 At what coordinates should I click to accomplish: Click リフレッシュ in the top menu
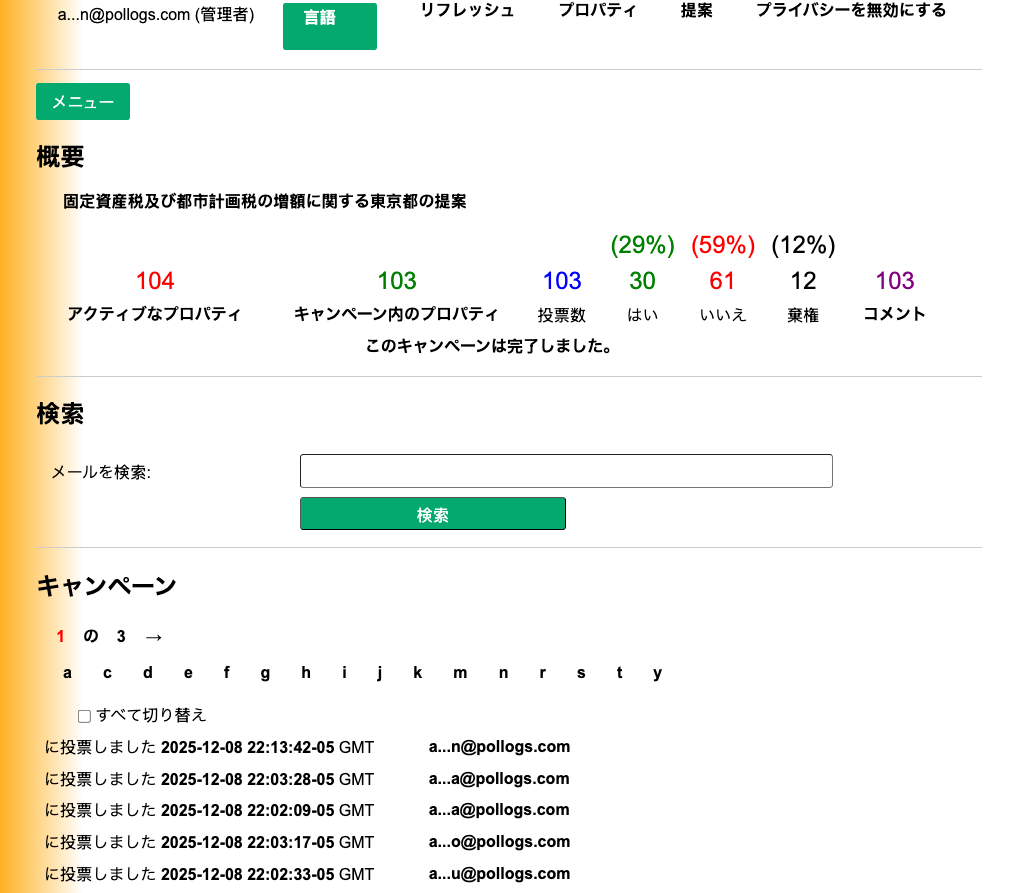tap(468, 10)
